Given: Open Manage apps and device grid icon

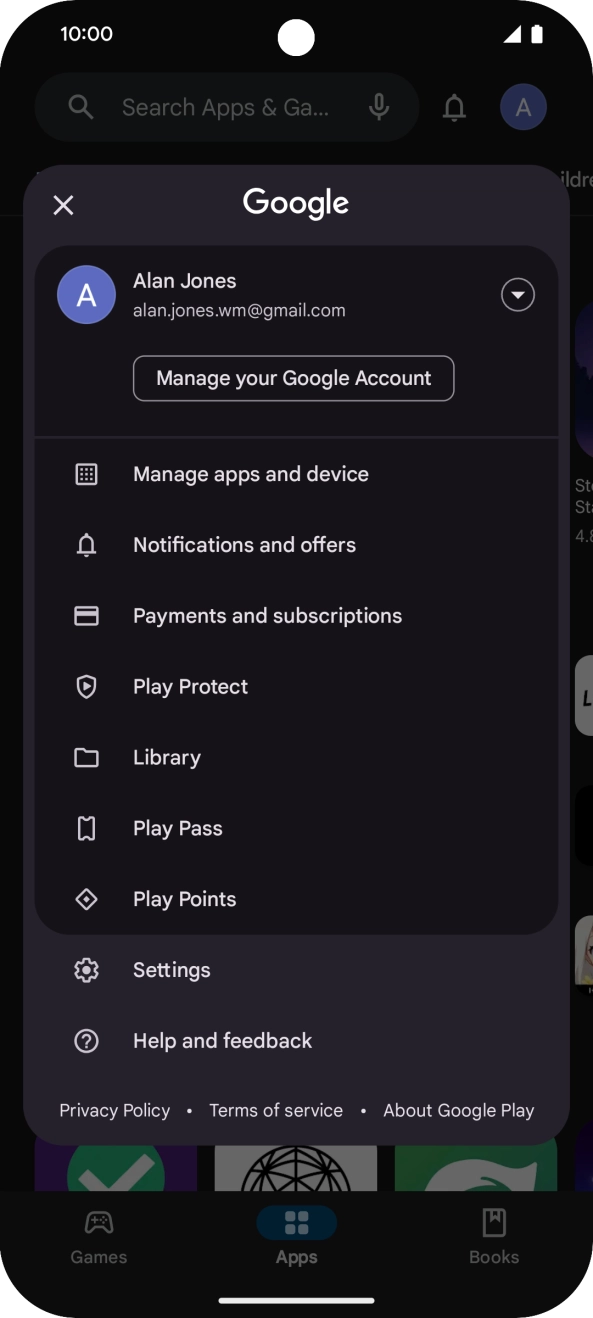Looking at the screenshot, I should coord(87,474).
